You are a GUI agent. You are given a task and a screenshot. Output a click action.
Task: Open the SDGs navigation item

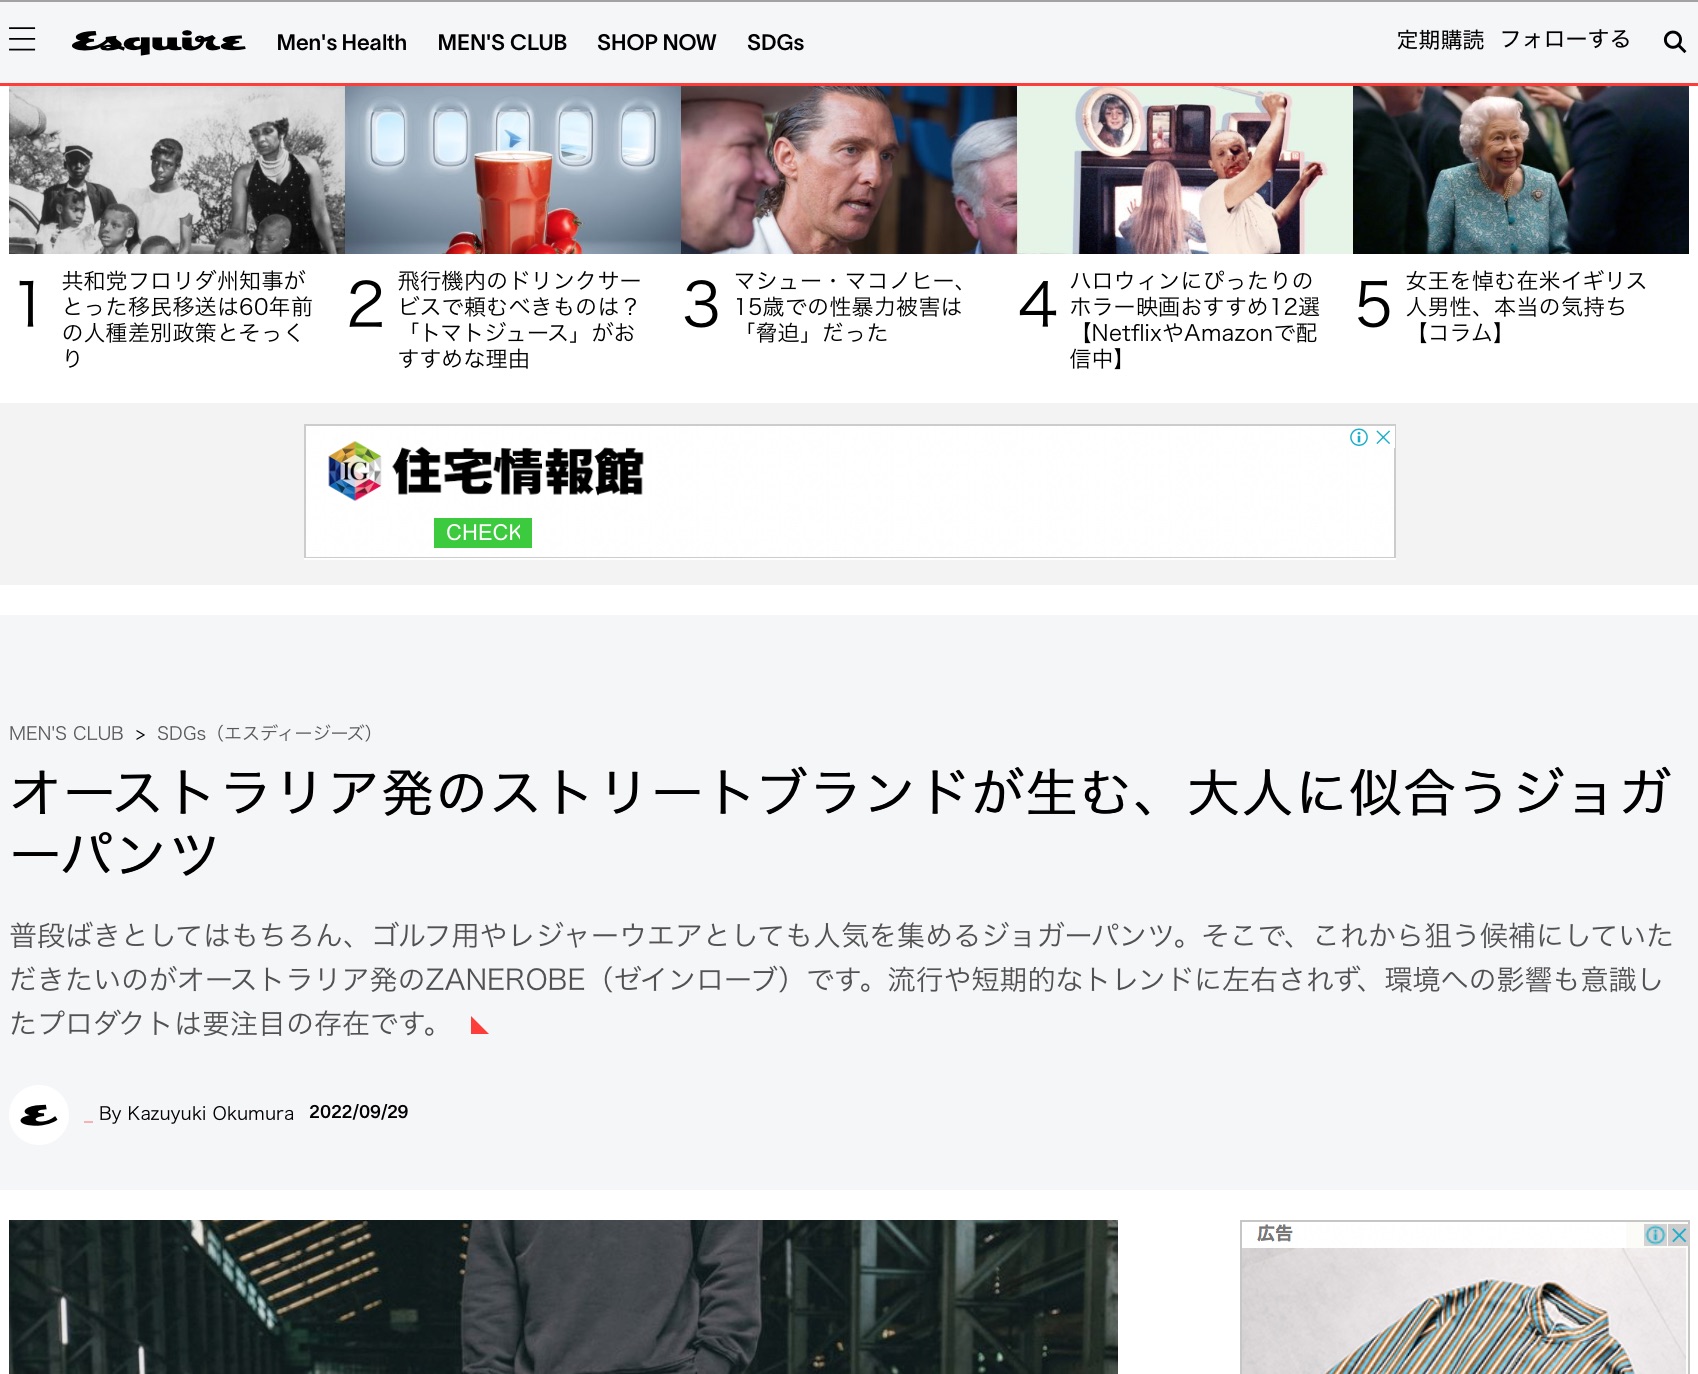coord(776,42)
